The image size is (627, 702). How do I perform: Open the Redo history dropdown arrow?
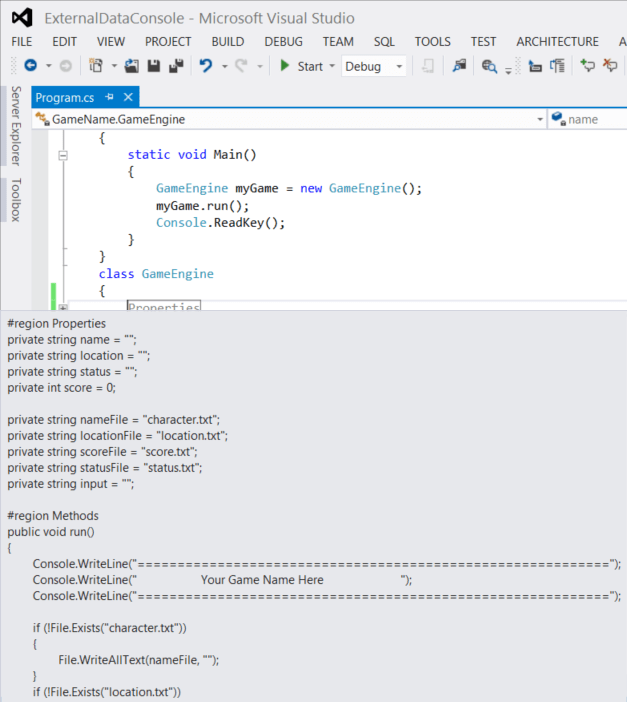click(260, 66)
